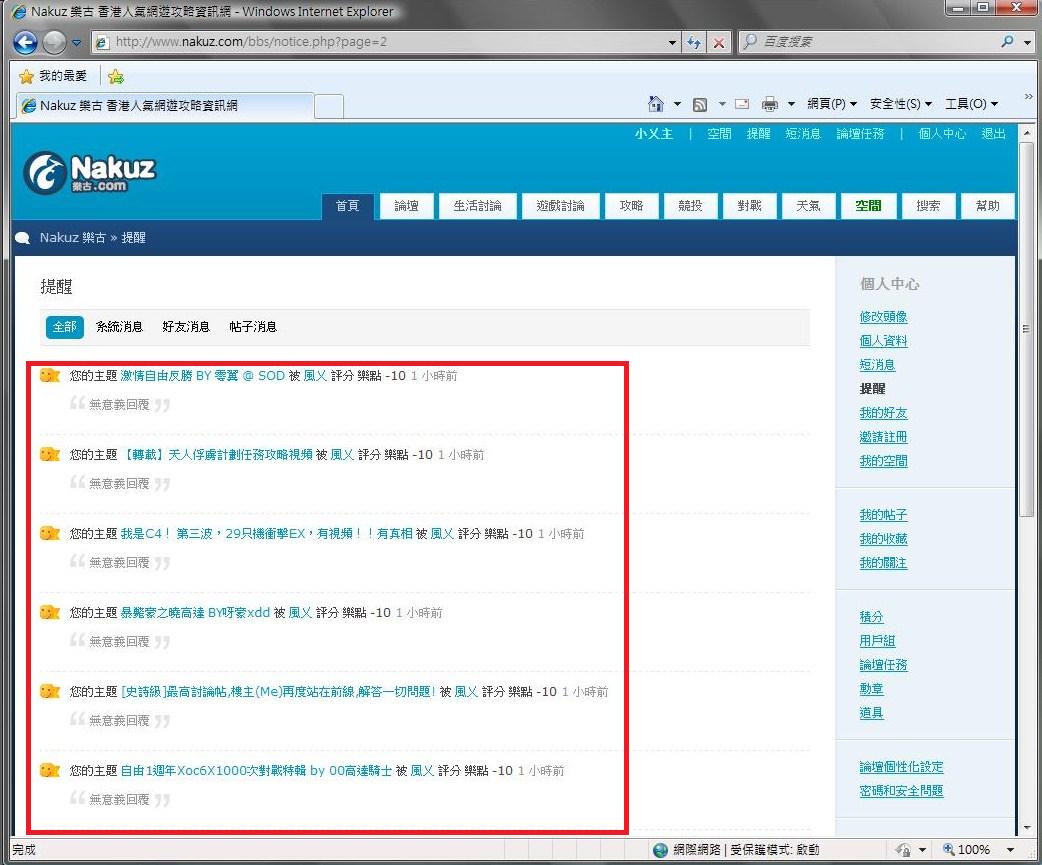Open the 修改頭像 sidebar link
The height and width of the screenshot is (865, 1042).
click(x=883, y=317)
